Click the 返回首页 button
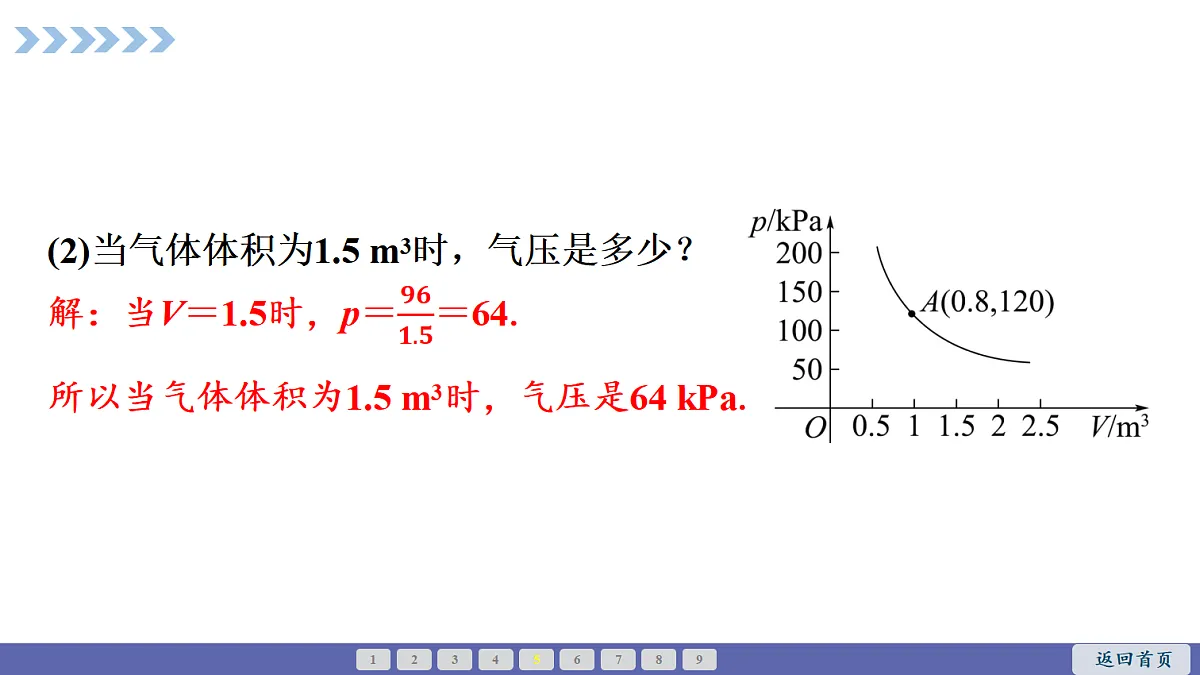Image resolution: width=1200 pixels, height=675 pixels. (1131, 659)
